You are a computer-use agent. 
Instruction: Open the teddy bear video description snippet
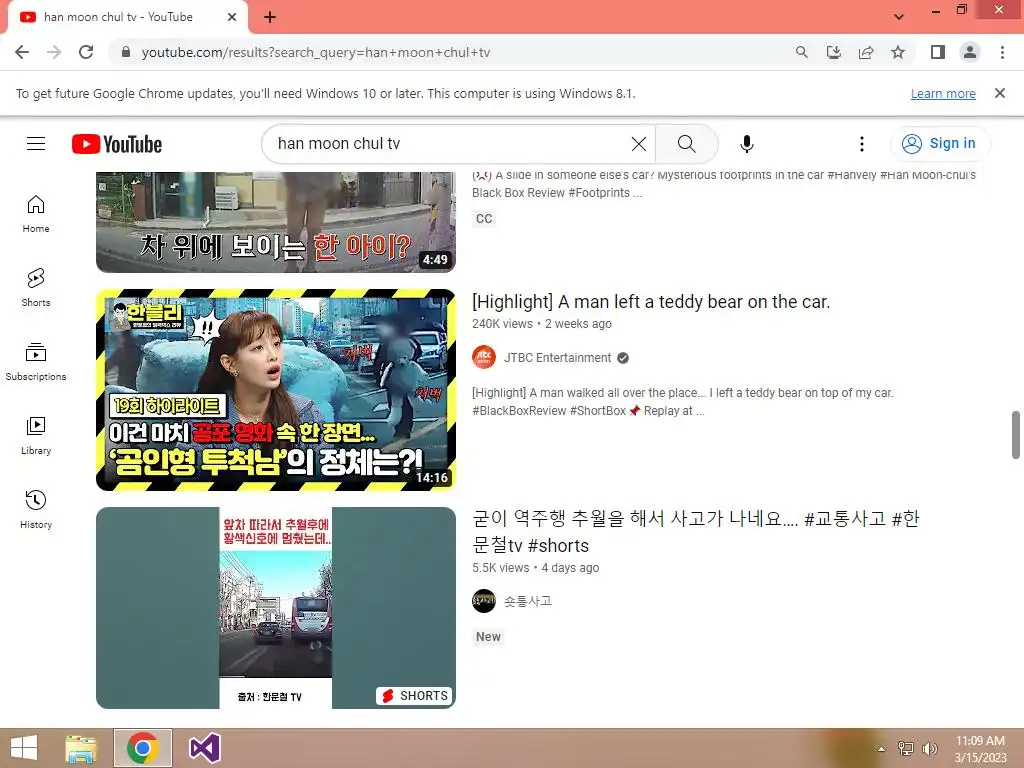682,402
